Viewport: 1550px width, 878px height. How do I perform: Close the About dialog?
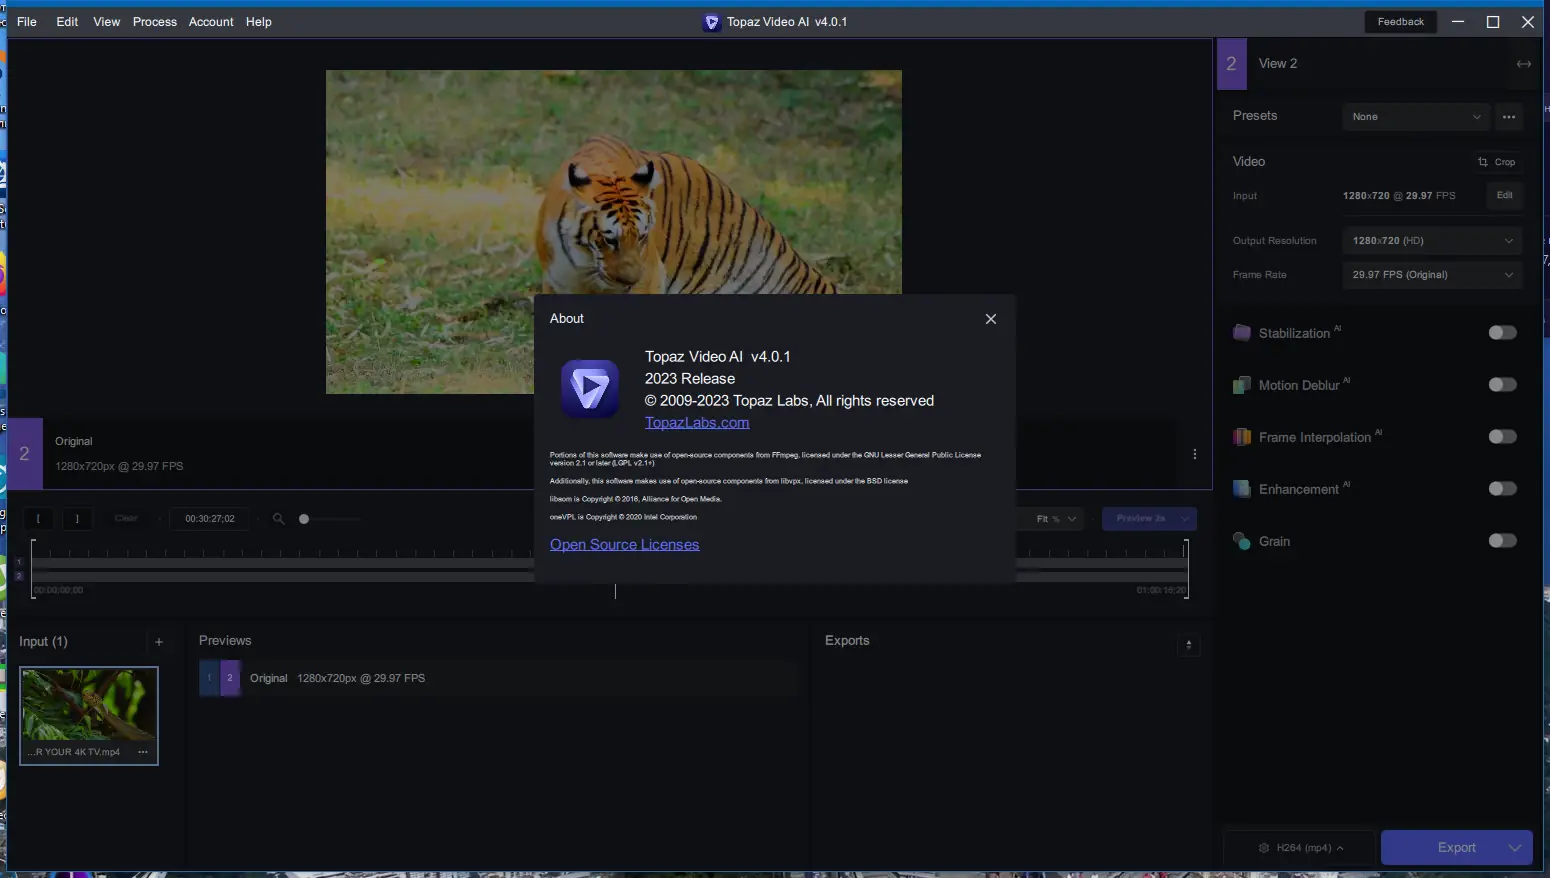(x=991, y=319)
